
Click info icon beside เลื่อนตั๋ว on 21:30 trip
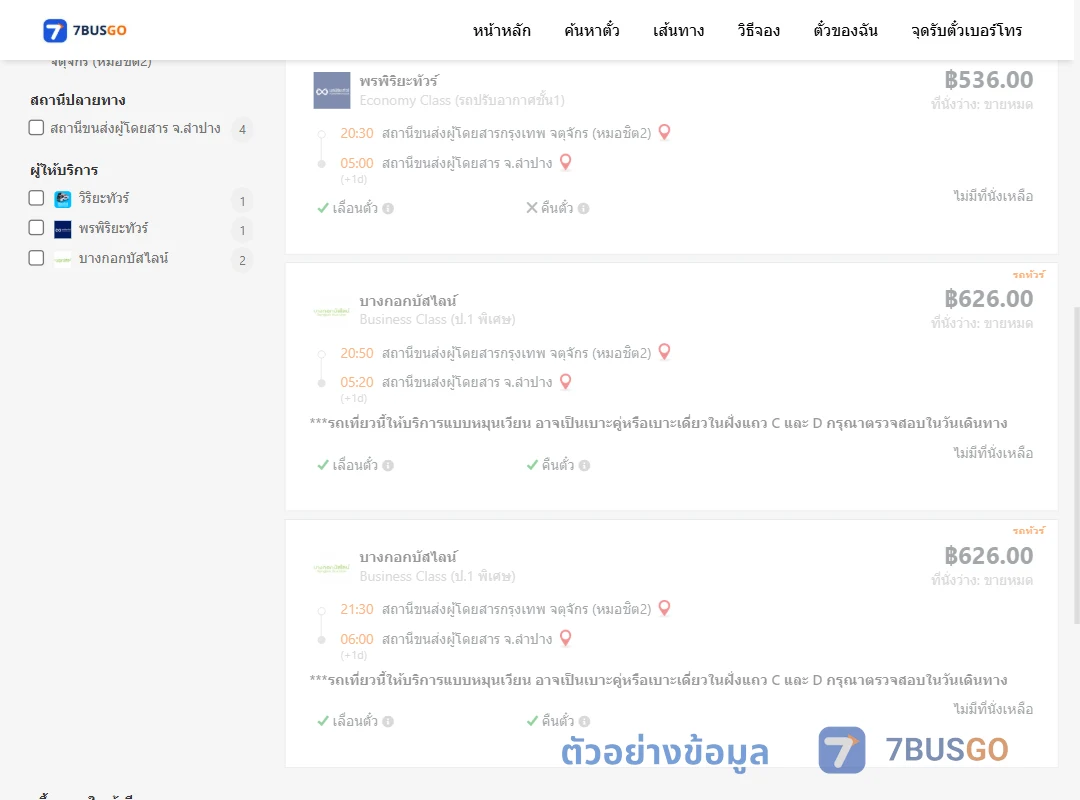pyautogui.click(x=388, y=721)
